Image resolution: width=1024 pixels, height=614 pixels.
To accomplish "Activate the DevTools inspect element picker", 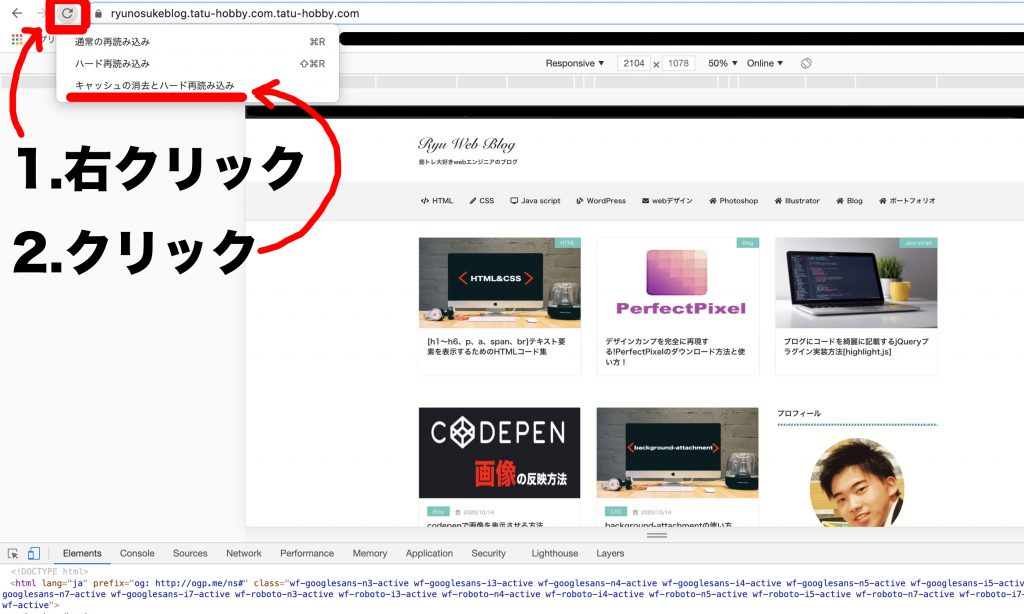I will [x=13, y=553].
